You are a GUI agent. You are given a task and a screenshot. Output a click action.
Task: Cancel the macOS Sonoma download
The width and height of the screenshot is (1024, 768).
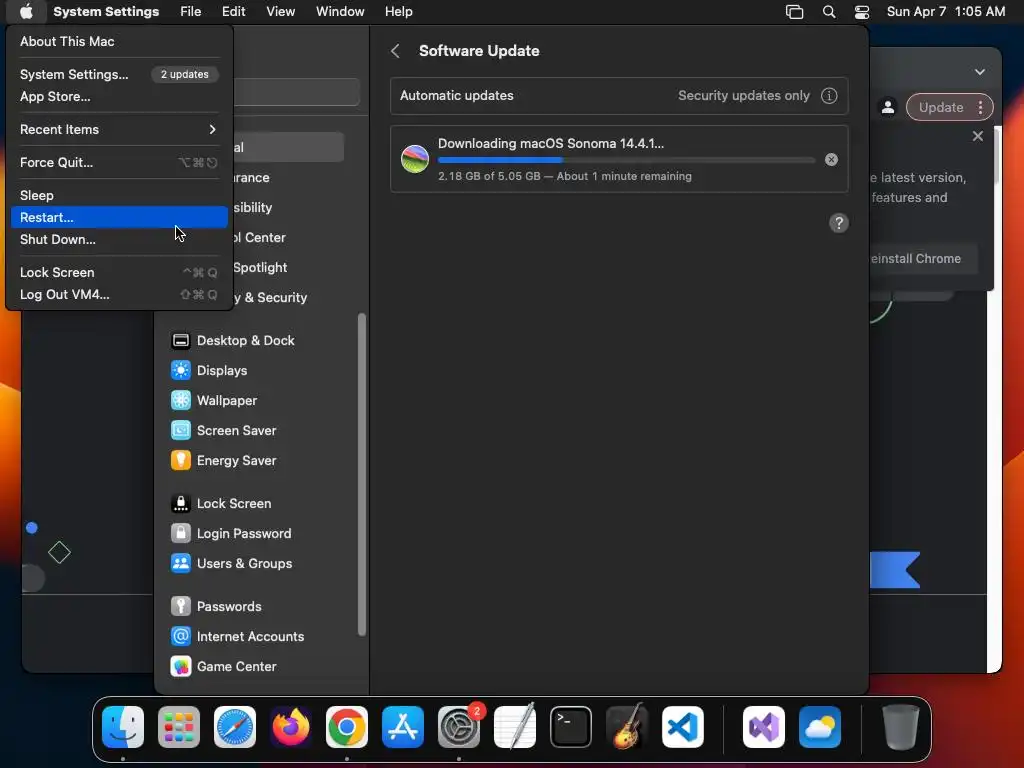[x=831, y=159]
